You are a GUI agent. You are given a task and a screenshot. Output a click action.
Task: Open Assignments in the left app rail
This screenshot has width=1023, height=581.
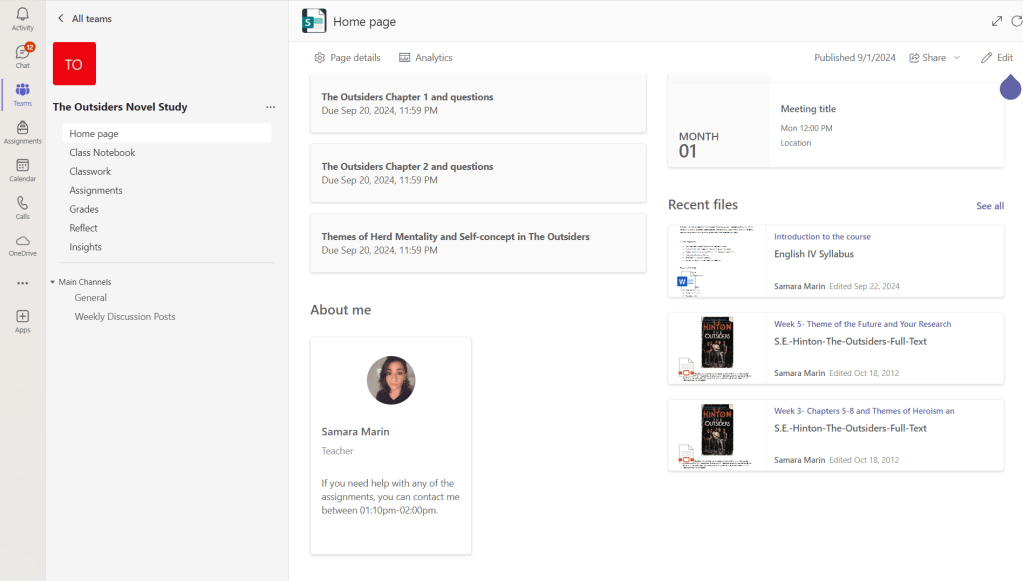[22, 128]
